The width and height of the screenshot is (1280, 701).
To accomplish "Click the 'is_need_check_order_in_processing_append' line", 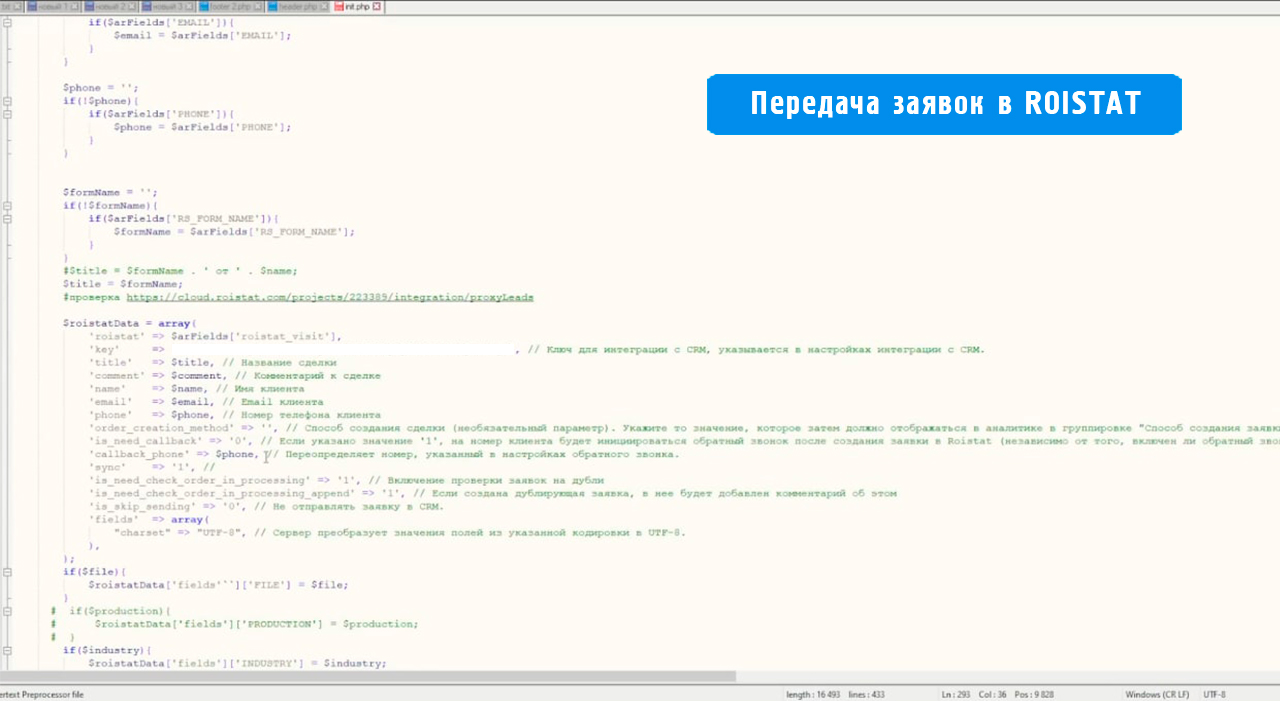I will pos(492,493).
